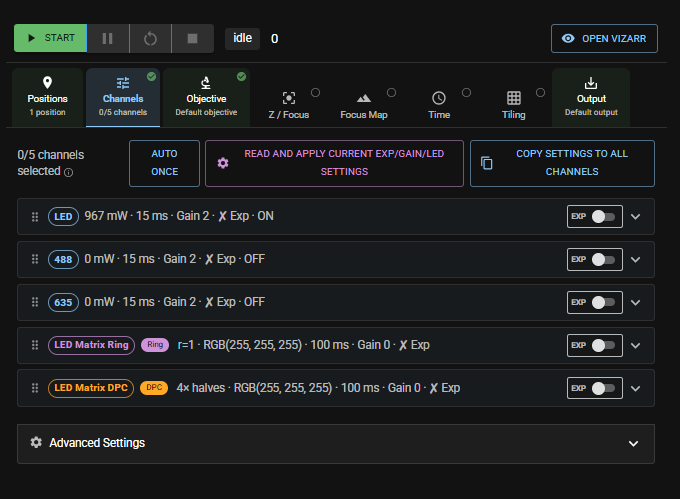680x499 pixels.
Task: Click the pause icon button
Action: pos(108,39)
